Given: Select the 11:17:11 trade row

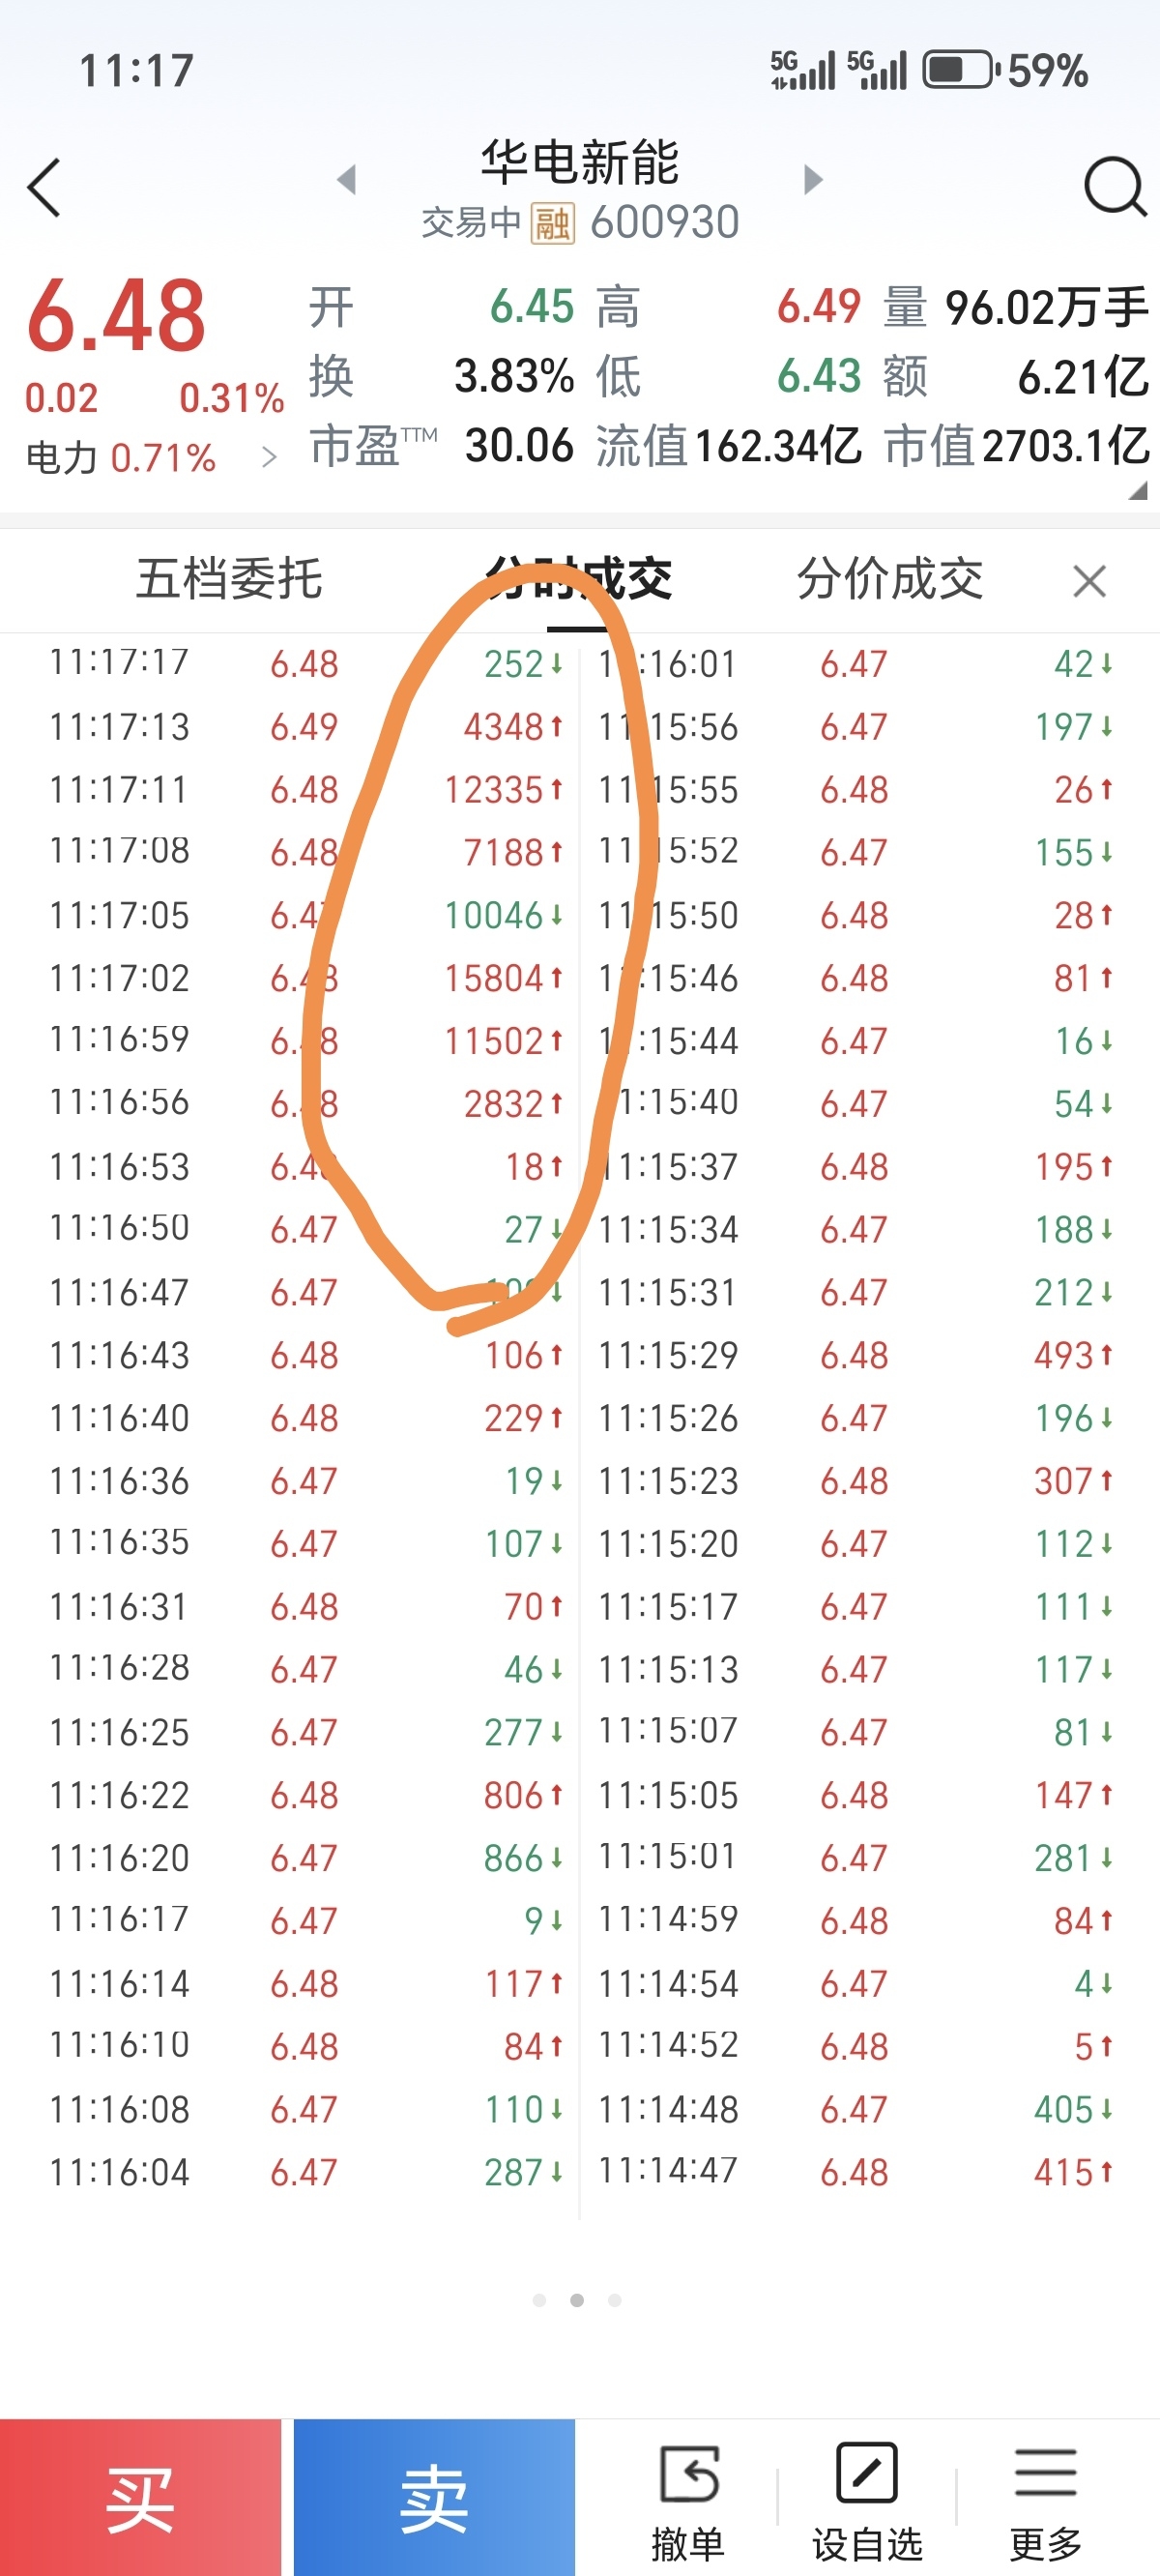Looking at the screenshot, I should (306, 790).
